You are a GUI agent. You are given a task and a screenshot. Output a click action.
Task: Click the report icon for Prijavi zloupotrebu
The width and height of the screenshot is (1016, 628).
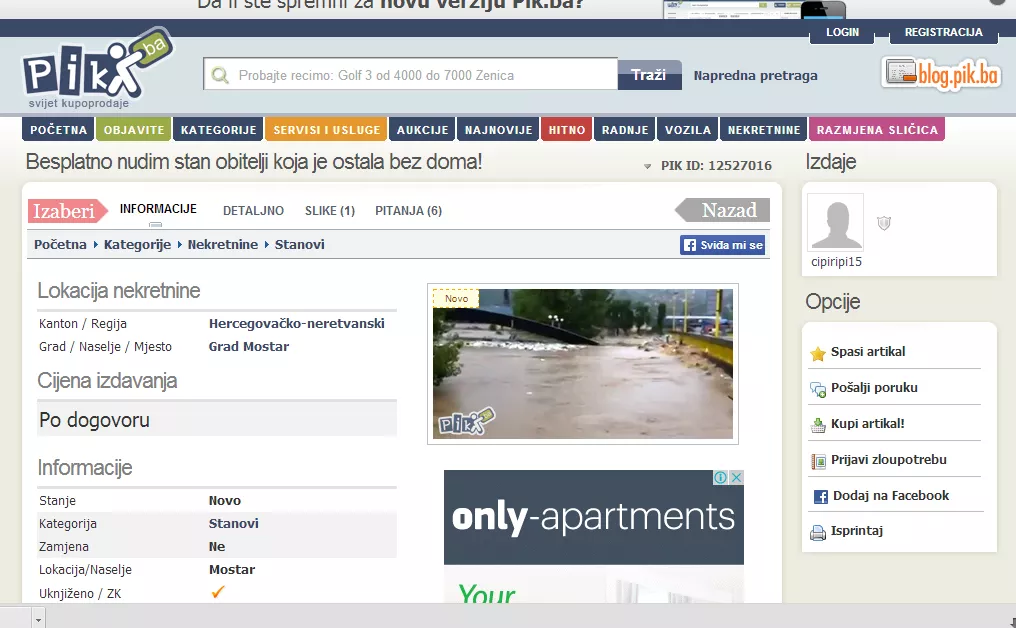818,461
